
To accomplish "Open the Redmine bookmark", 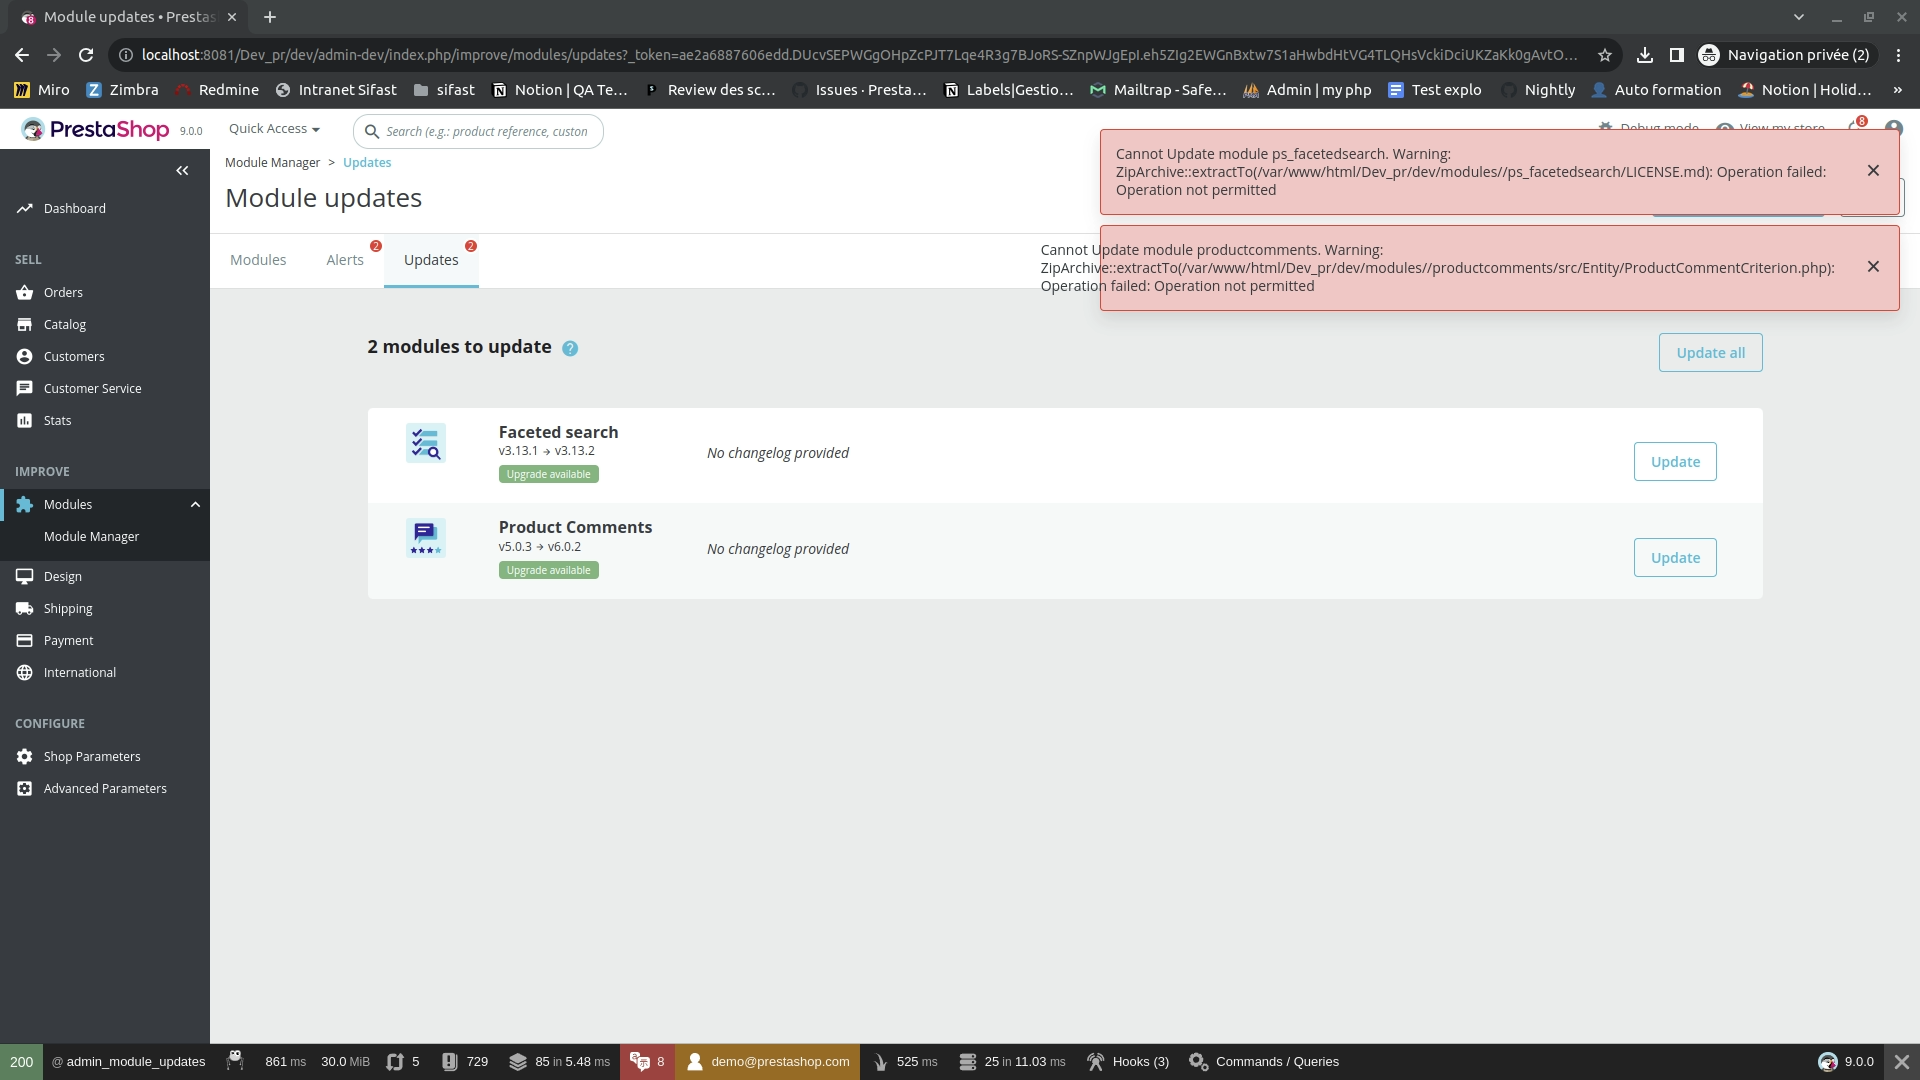I will 216,90.
